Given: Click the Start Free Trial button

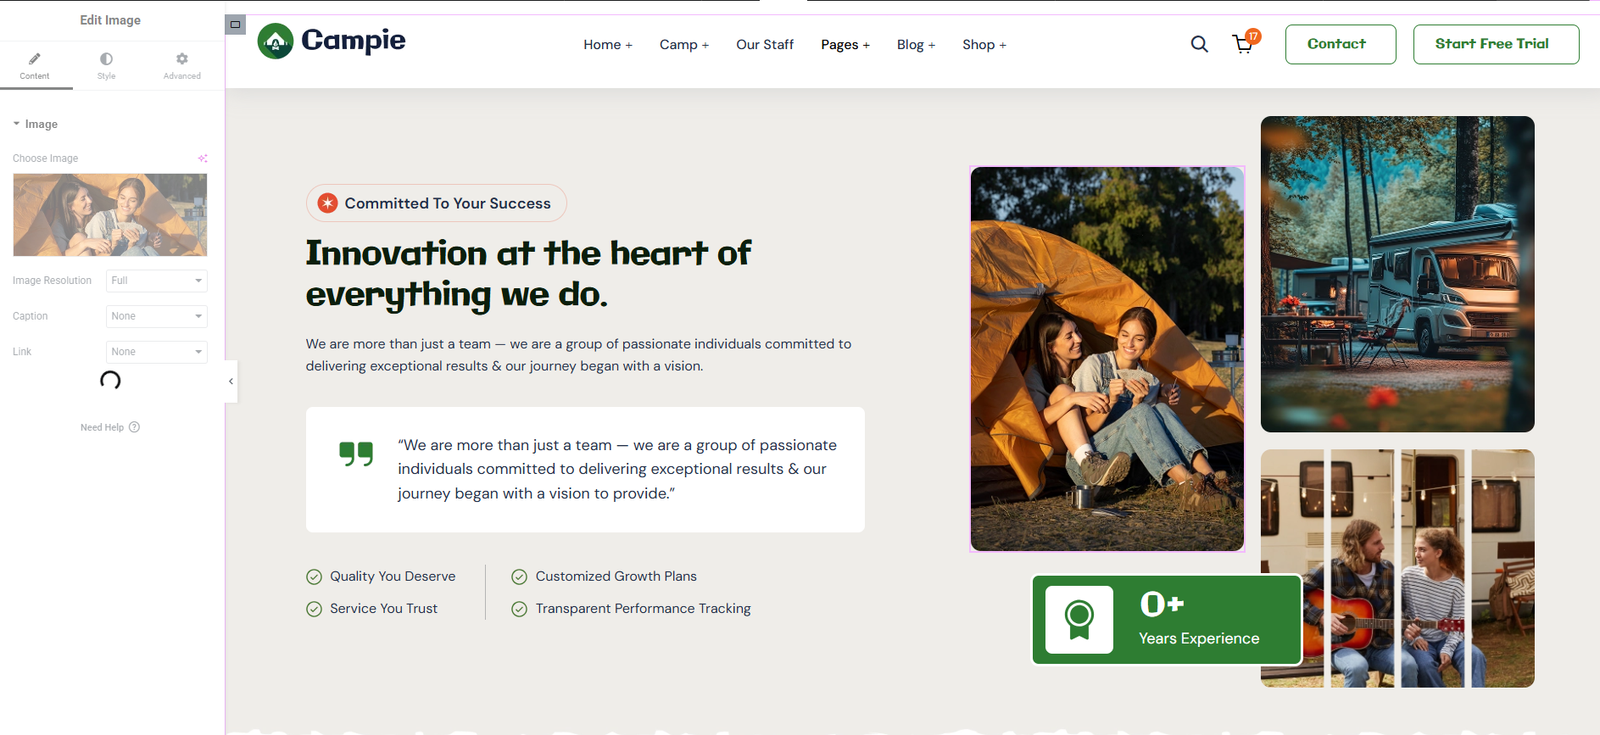Looking at the screenshot, I should tap(1495, 44).
